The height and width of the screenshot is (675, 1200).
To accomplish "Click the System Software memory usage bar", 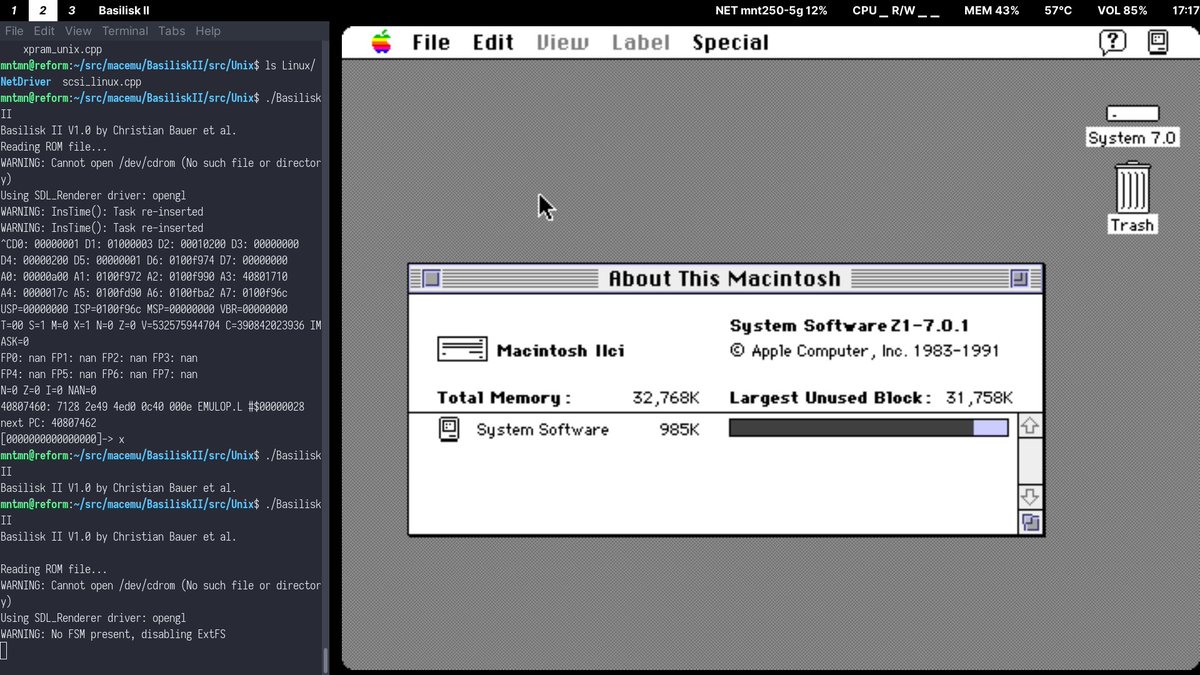I will tap(869, 428).
